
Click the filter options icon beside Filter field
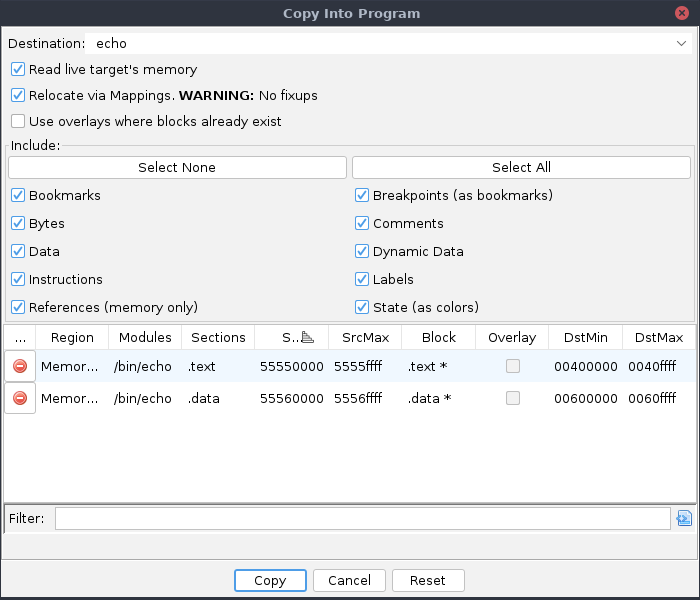684,518
